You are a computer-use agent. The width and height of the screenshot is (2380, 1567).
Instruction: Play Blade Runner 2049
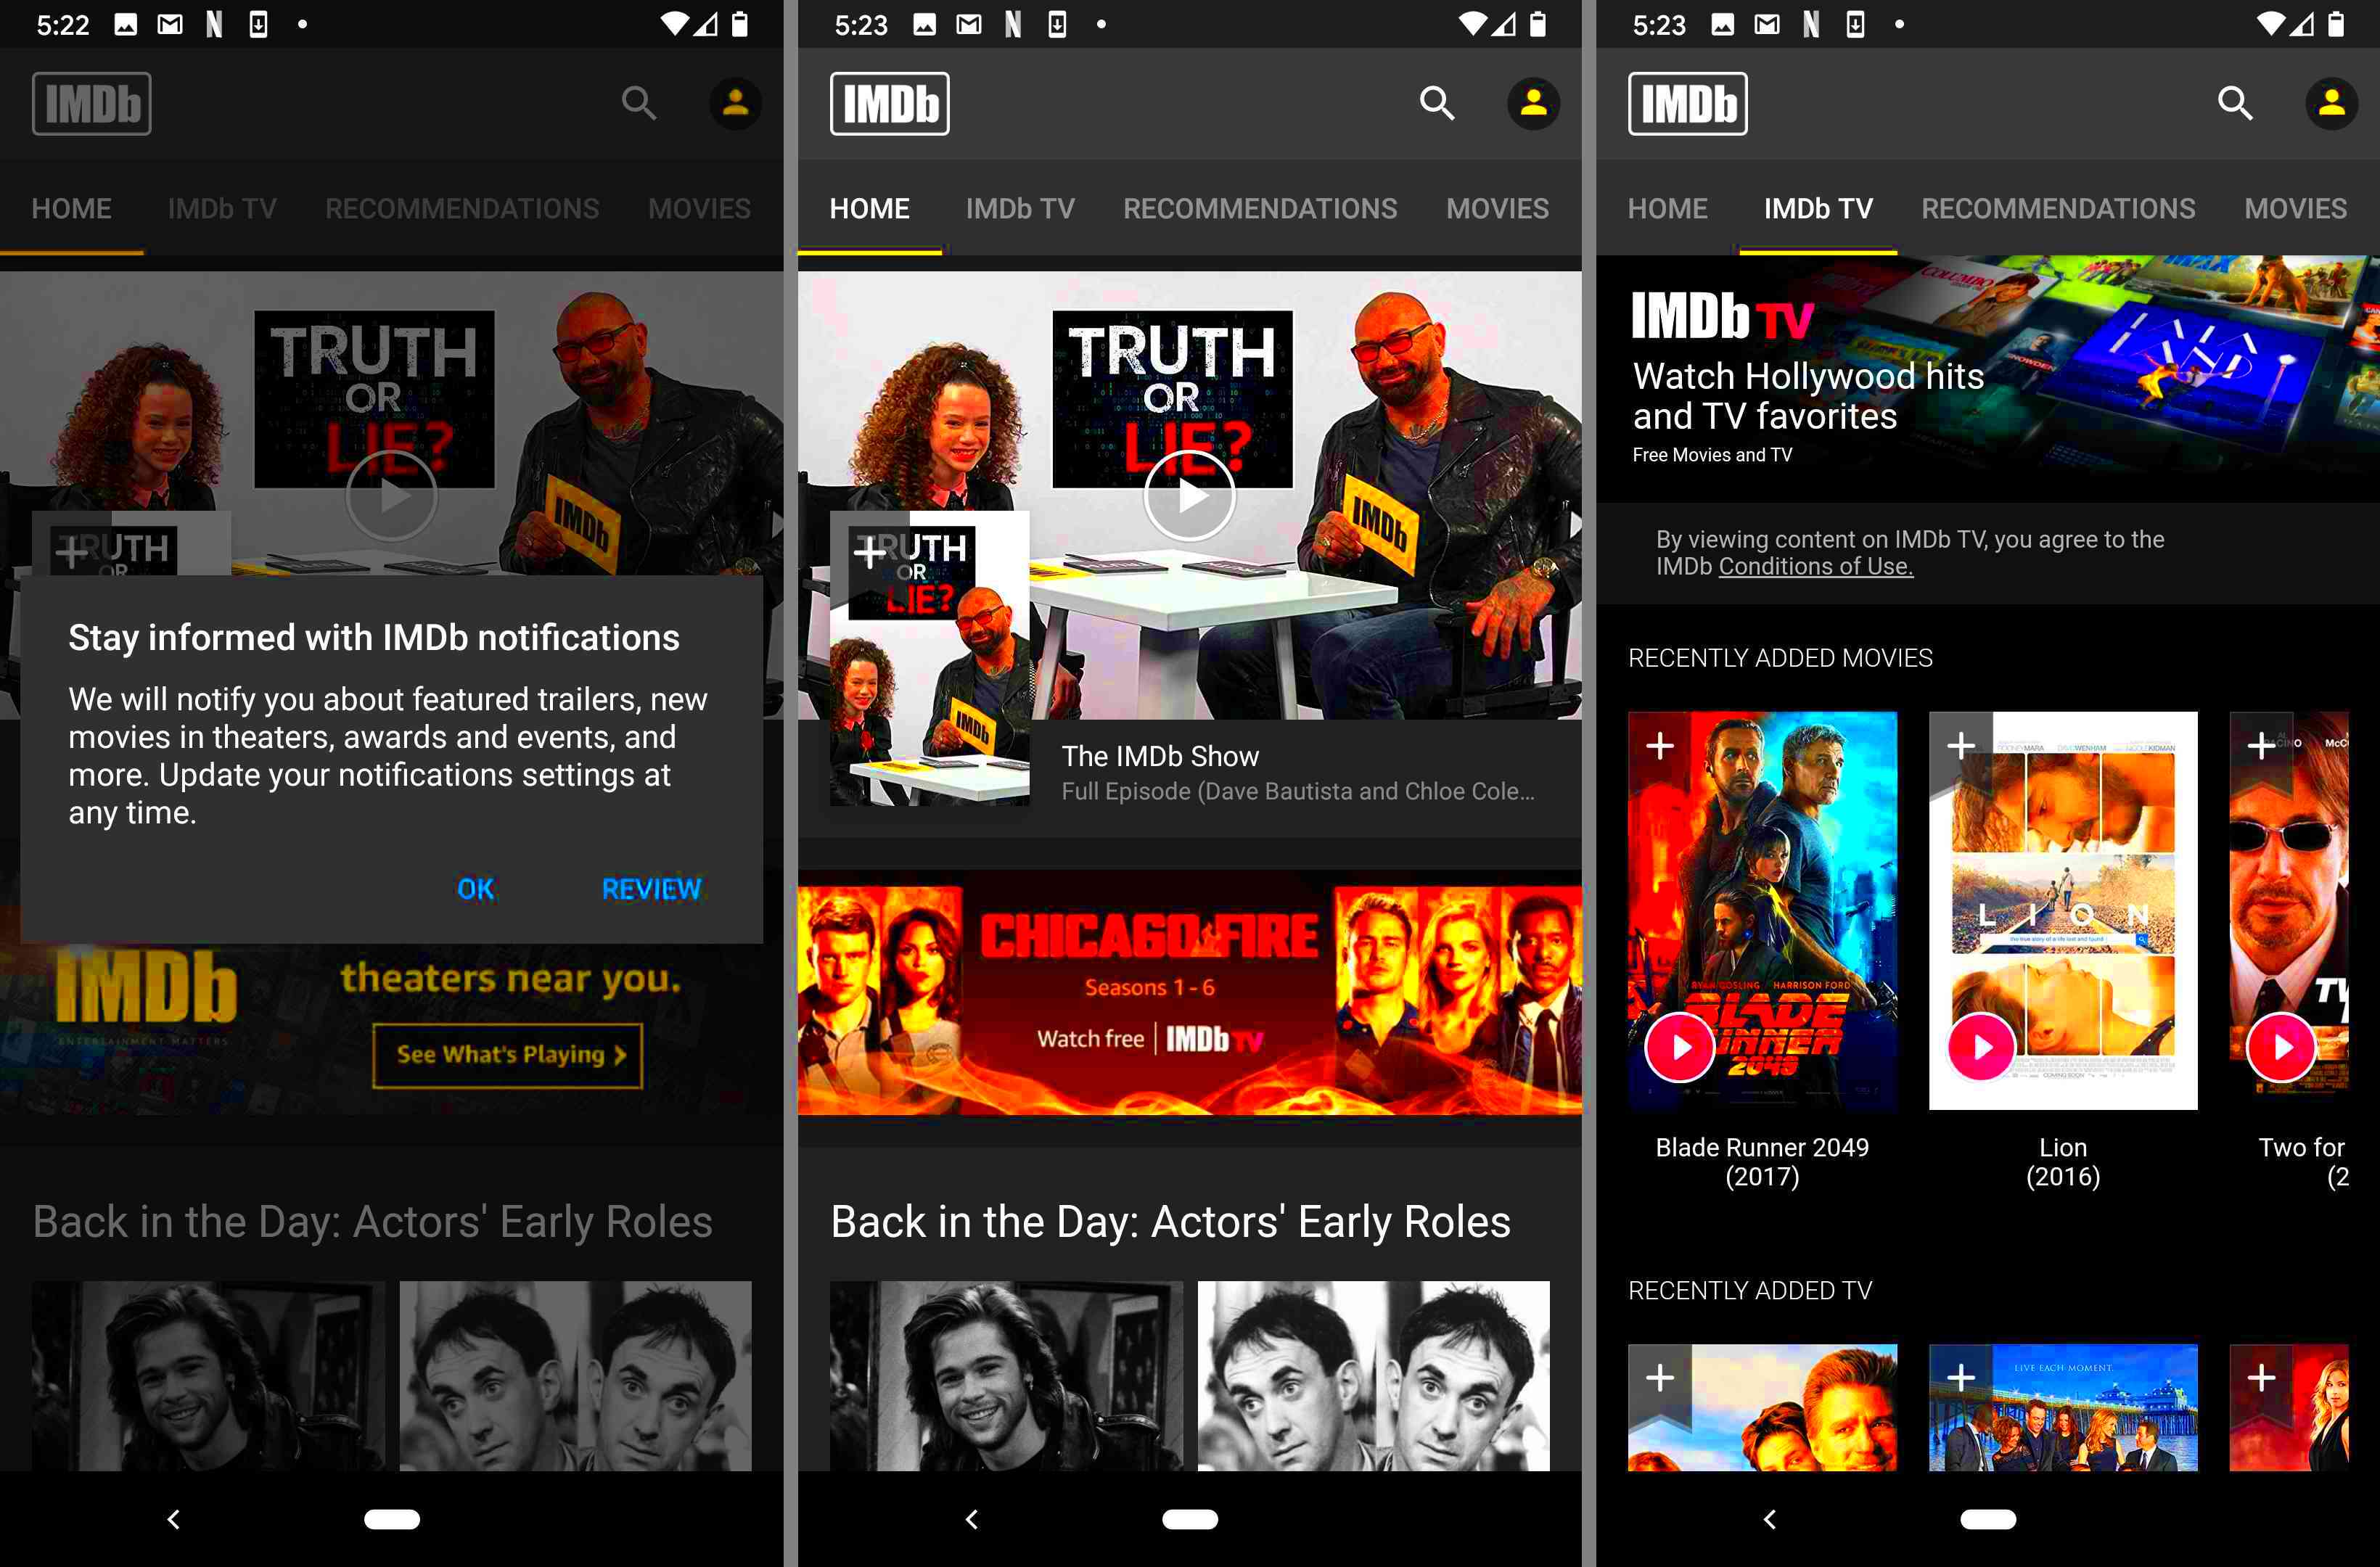tap(1680, 1047)
